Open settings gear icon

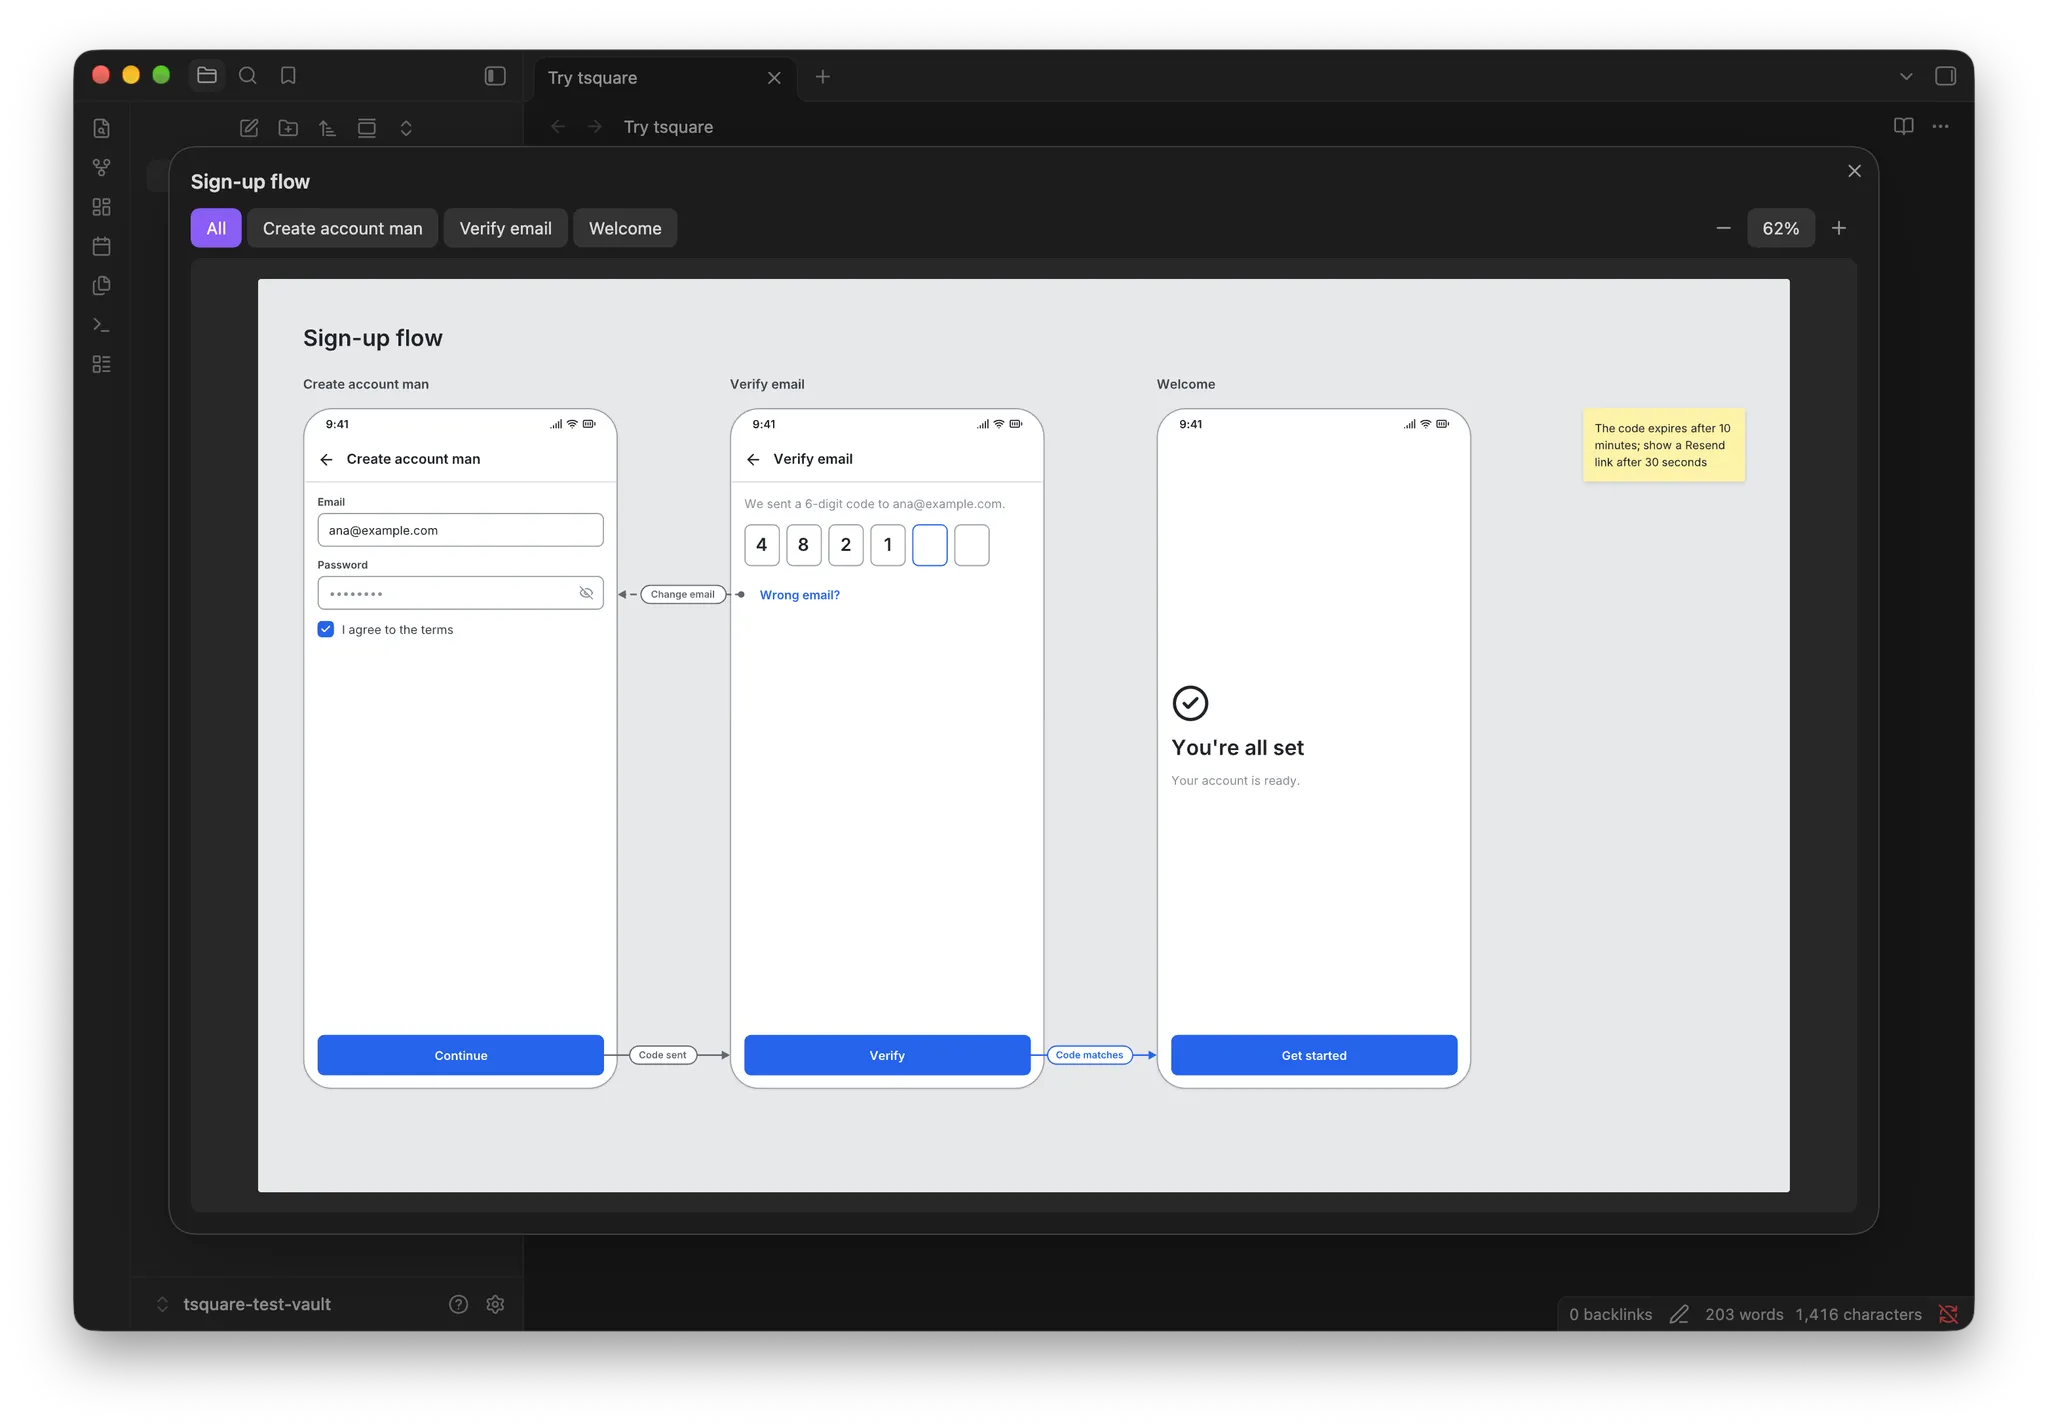(x=495, y=1304)
